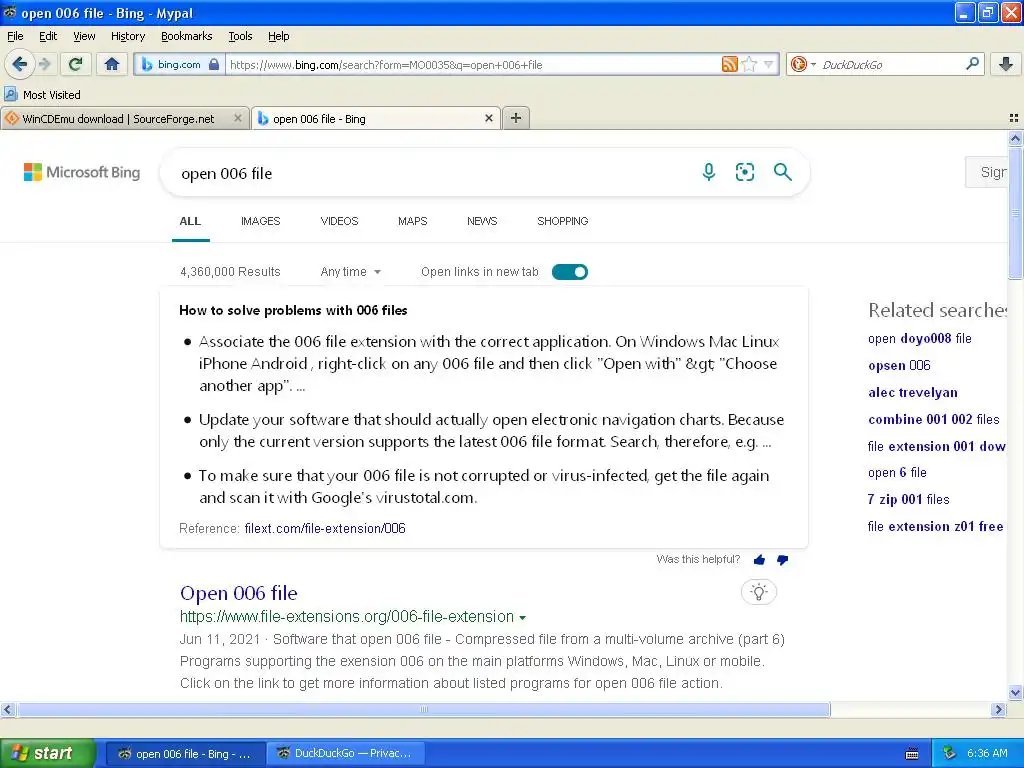The height and width of the screenshot is (768, 1024).
Task: Click the vertical scrollbar down arrow
Action: (1015, 693)
